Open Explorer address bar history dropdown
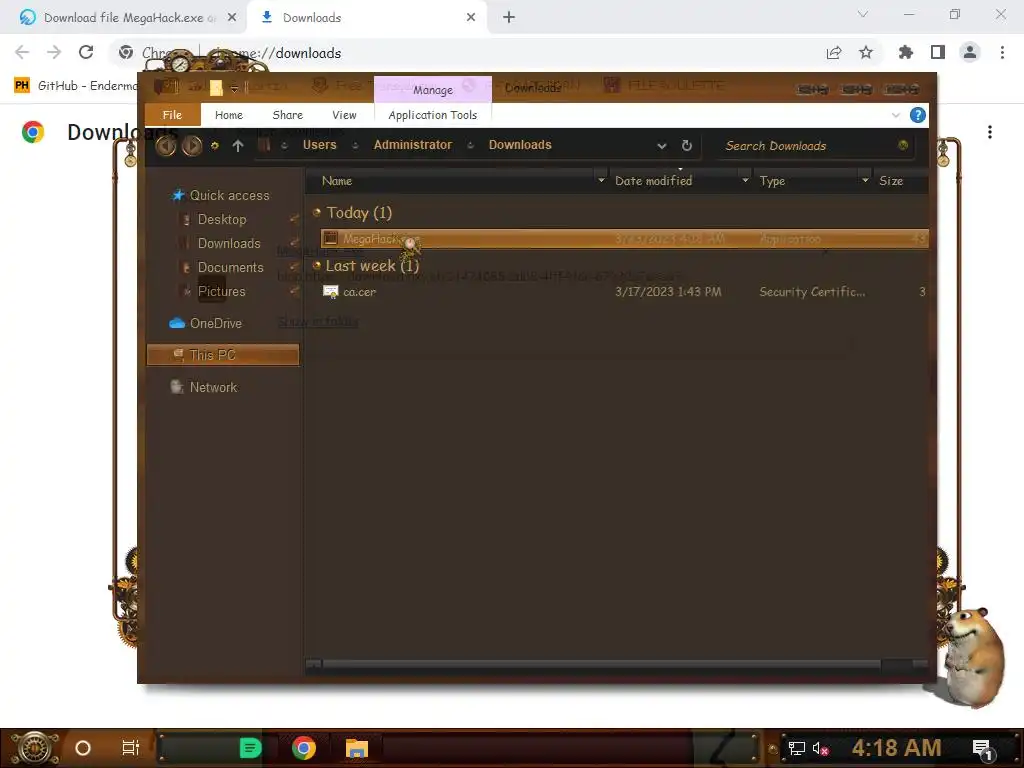This screenshot has width=1024, height=768. tap(662, 146)
